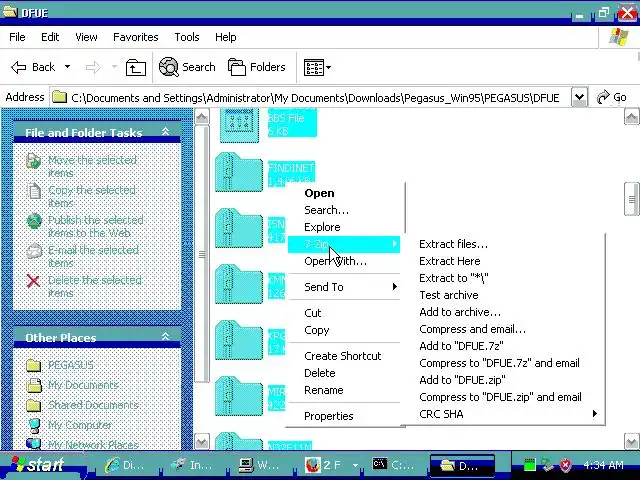
Task: Open the Back history dropdown arrow
Action: (67, 67)
